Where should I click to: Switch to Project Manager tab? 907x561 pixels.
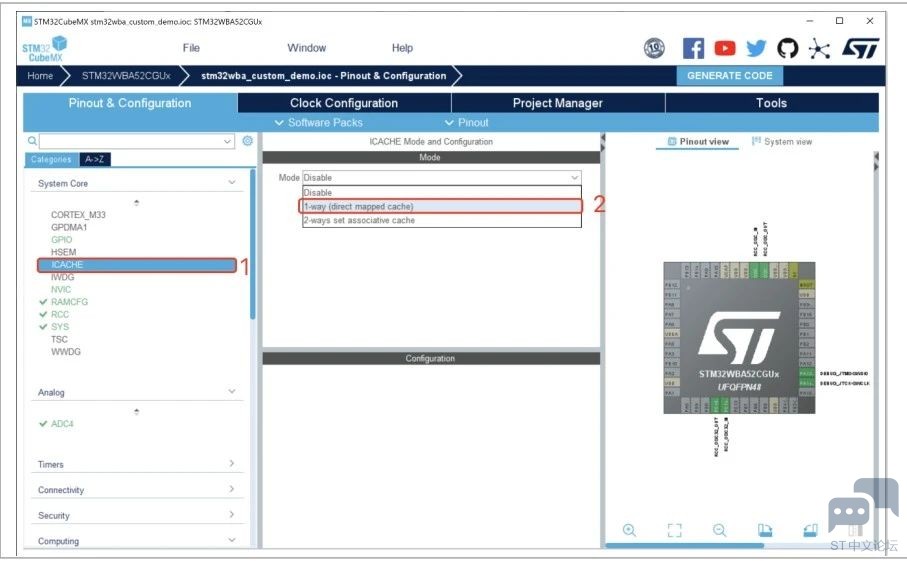(558, 103)
